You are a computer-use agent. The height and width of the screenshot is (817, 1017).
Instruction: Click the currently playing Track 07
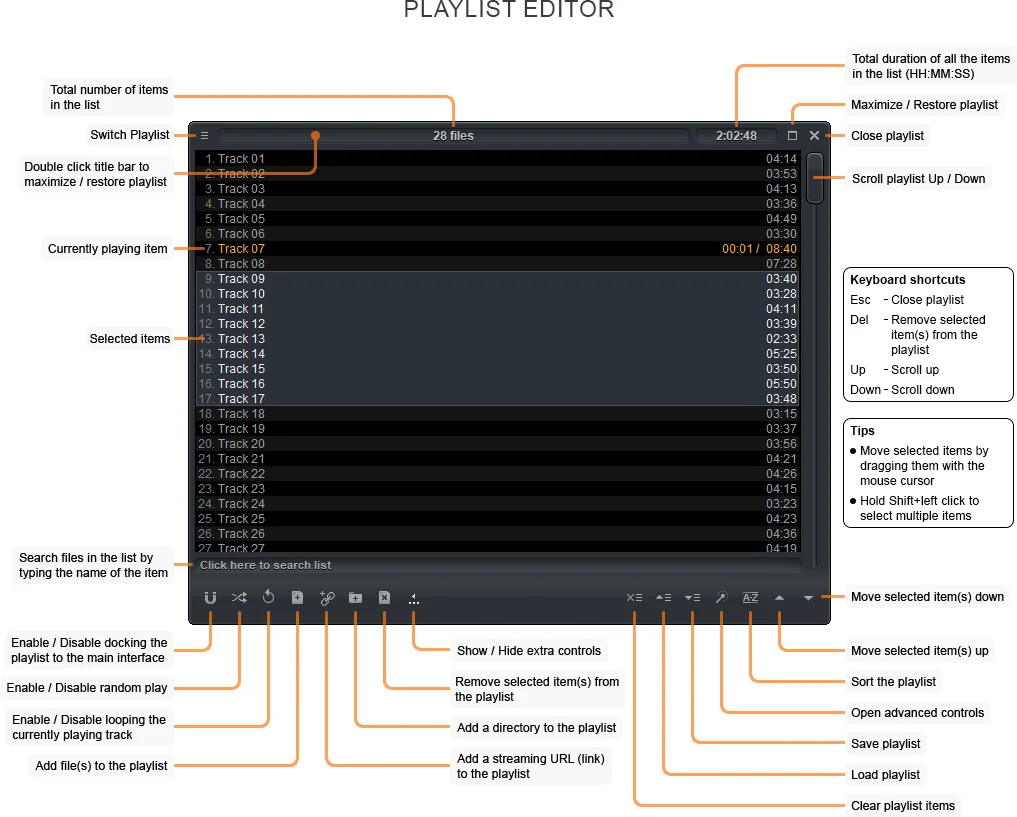pos(497,248)
